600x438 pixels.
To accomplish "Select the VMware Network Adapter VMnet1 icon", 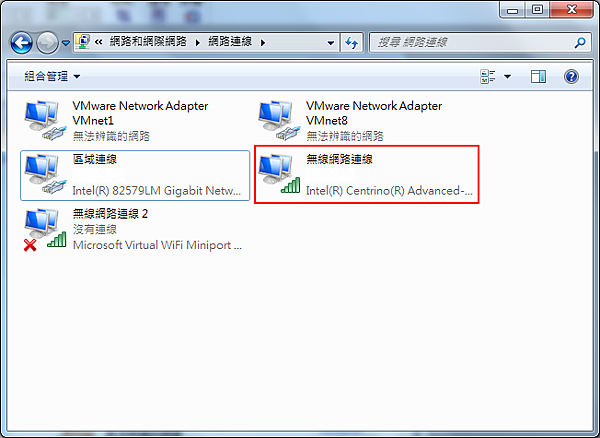I will coord(45,120).
